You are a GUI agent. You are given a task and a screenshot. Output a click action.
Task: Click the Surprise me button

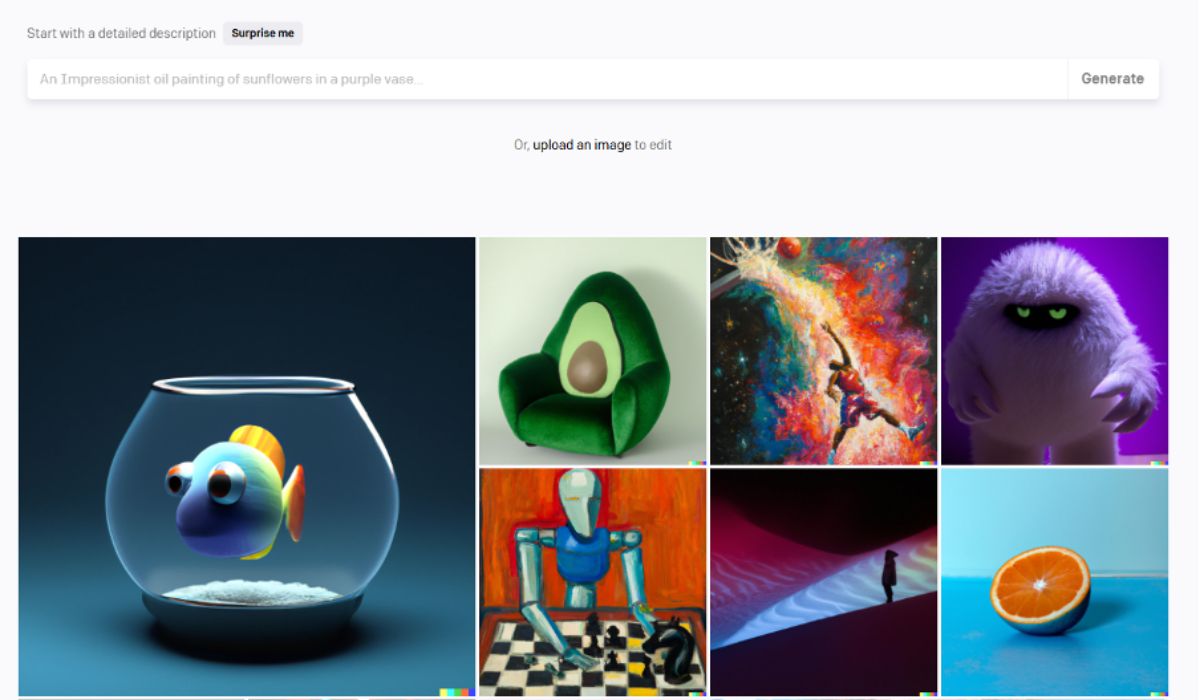coord(263,33)
